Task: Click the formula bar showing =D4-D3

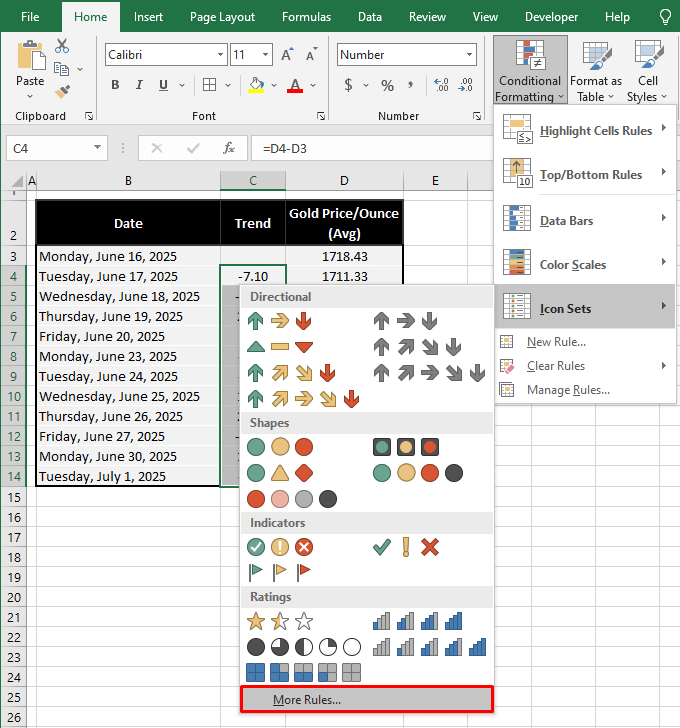Action: coord(372,148)
